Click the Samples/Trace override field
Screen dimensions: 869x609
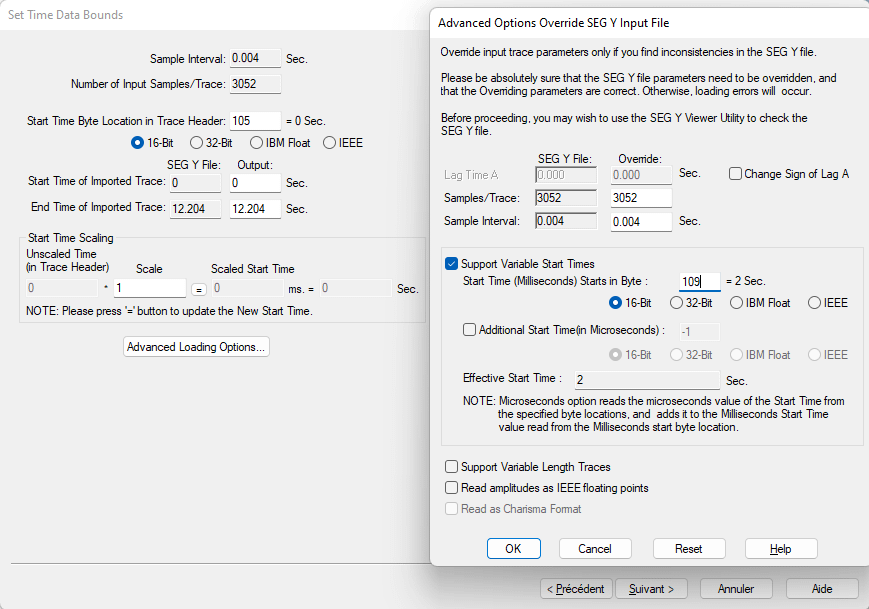click(641, 198)
